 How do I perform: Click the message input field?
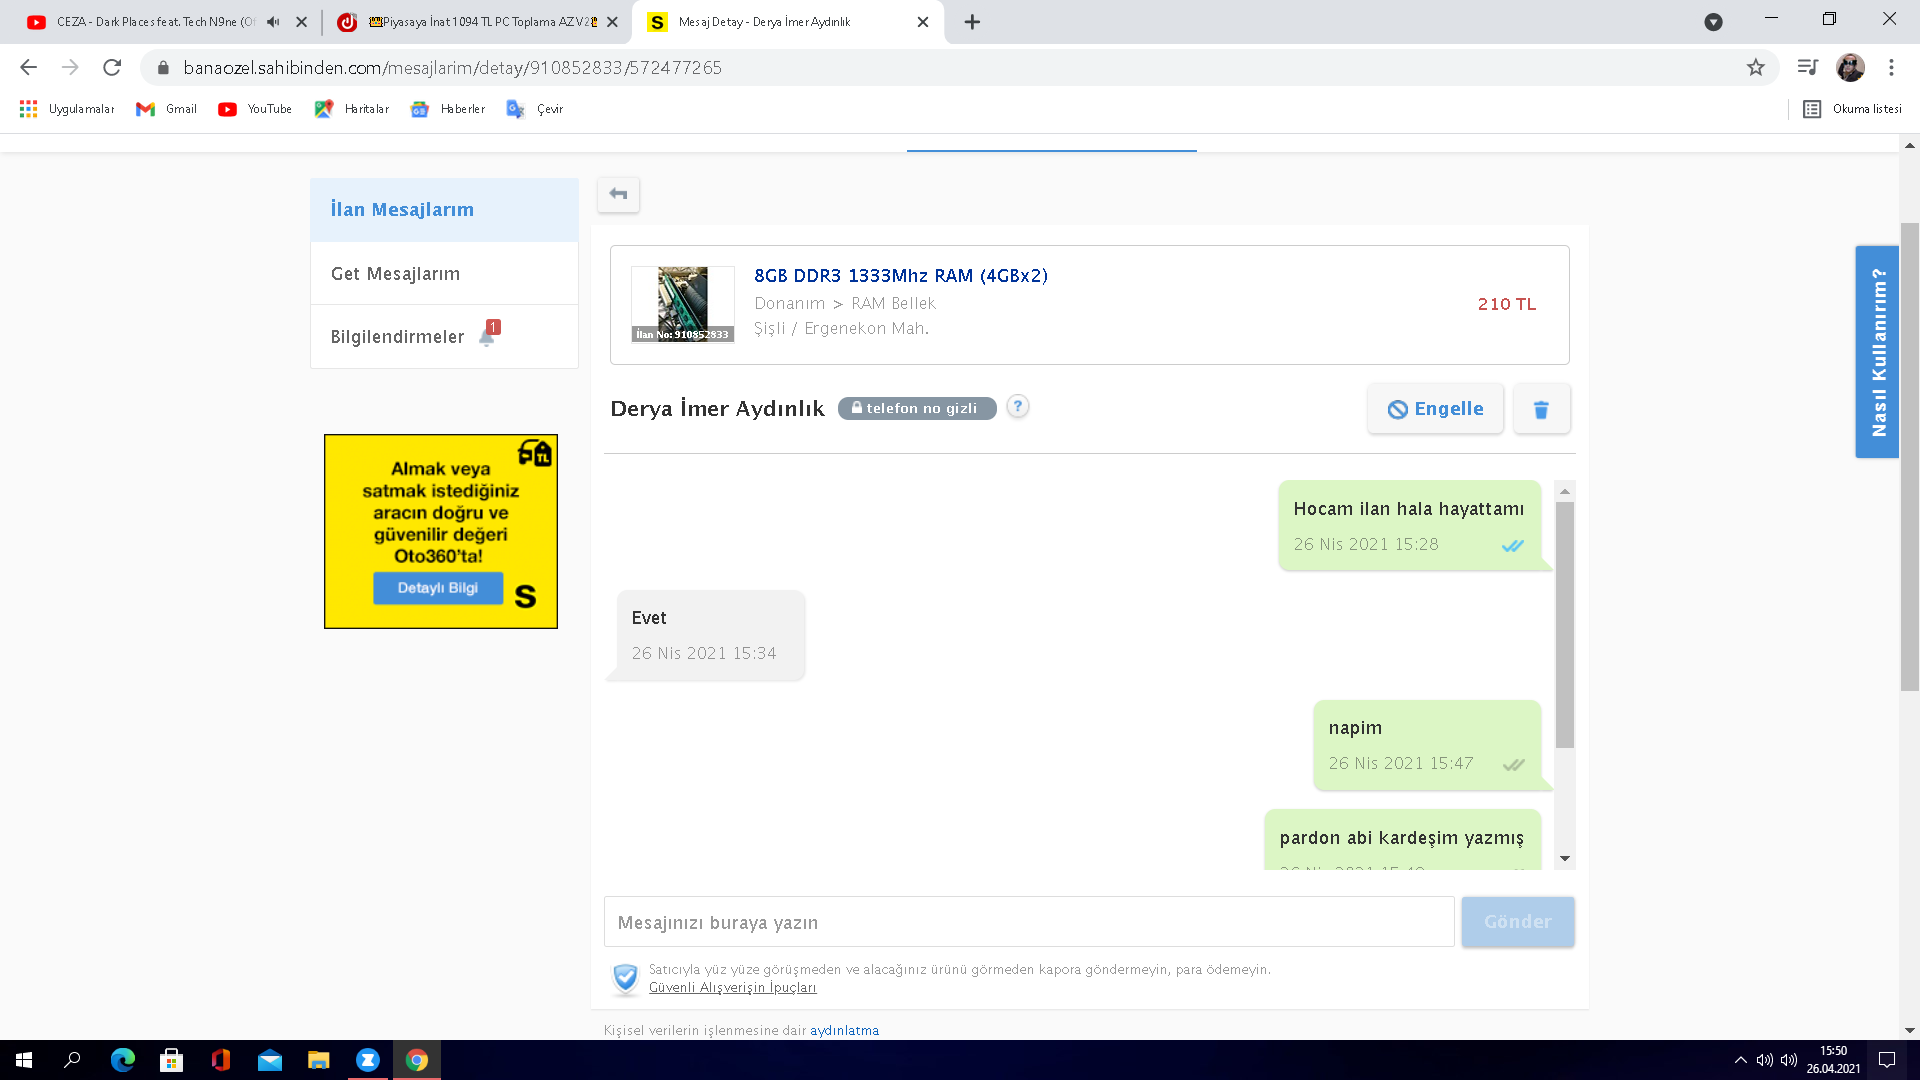pyautogui.click(x=1028, y=922)
